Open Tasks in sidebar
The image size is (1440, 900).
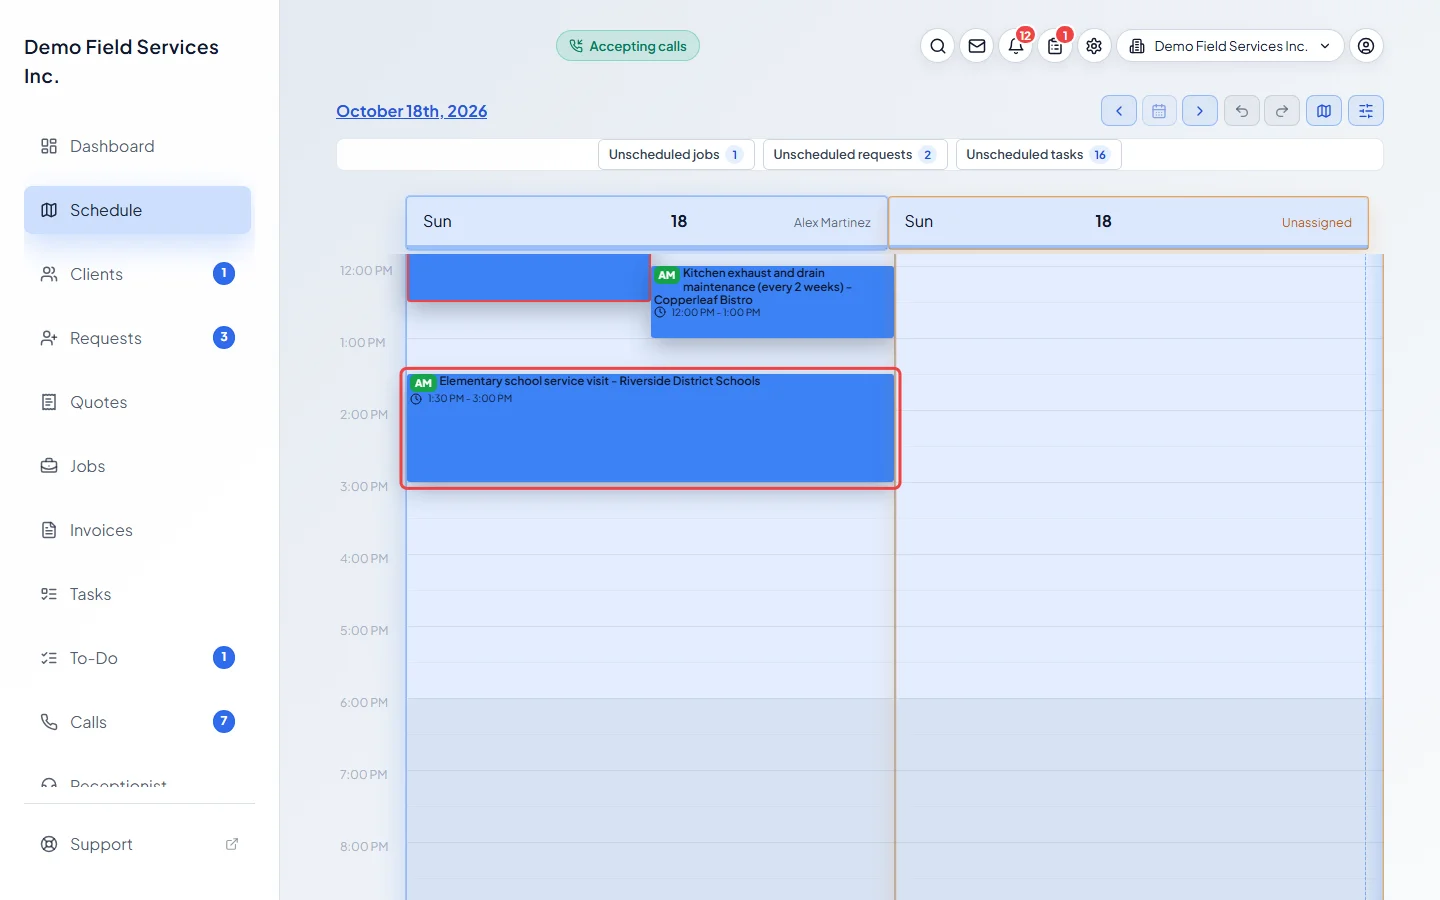138,594
